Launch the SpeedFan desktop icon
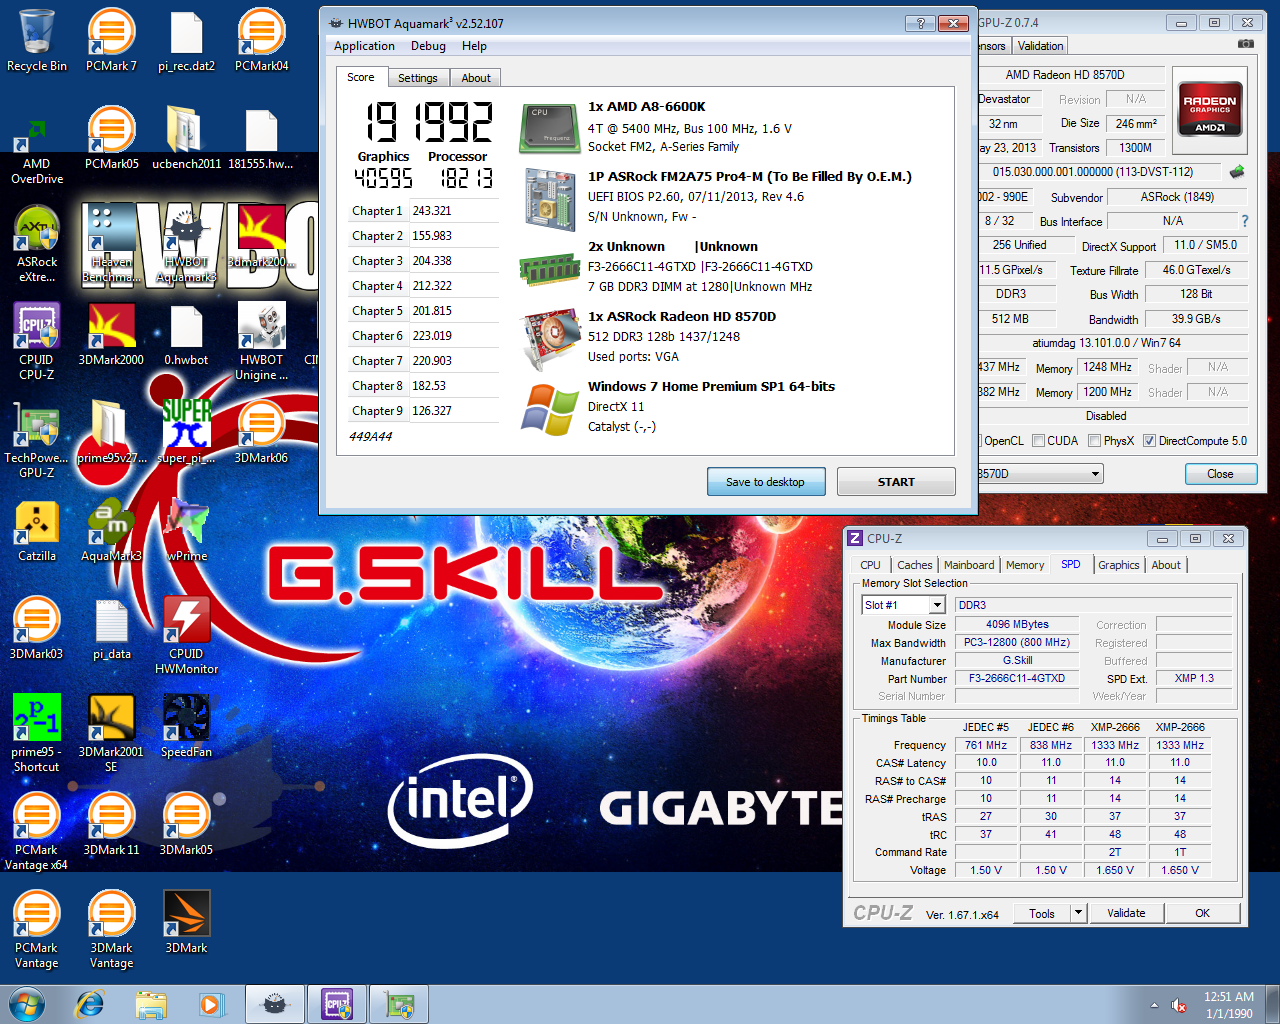 (x=186, y=727)
